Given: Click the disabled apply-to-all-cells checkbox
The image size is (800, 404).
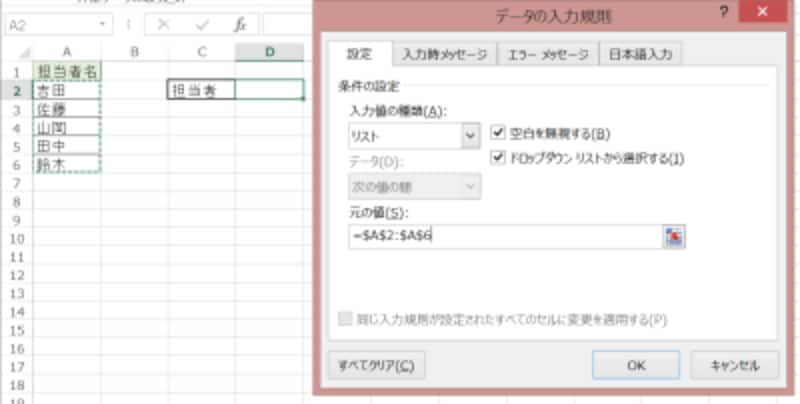Looking at the screenshot, I should pyautogui.click(x=345, y=319).
